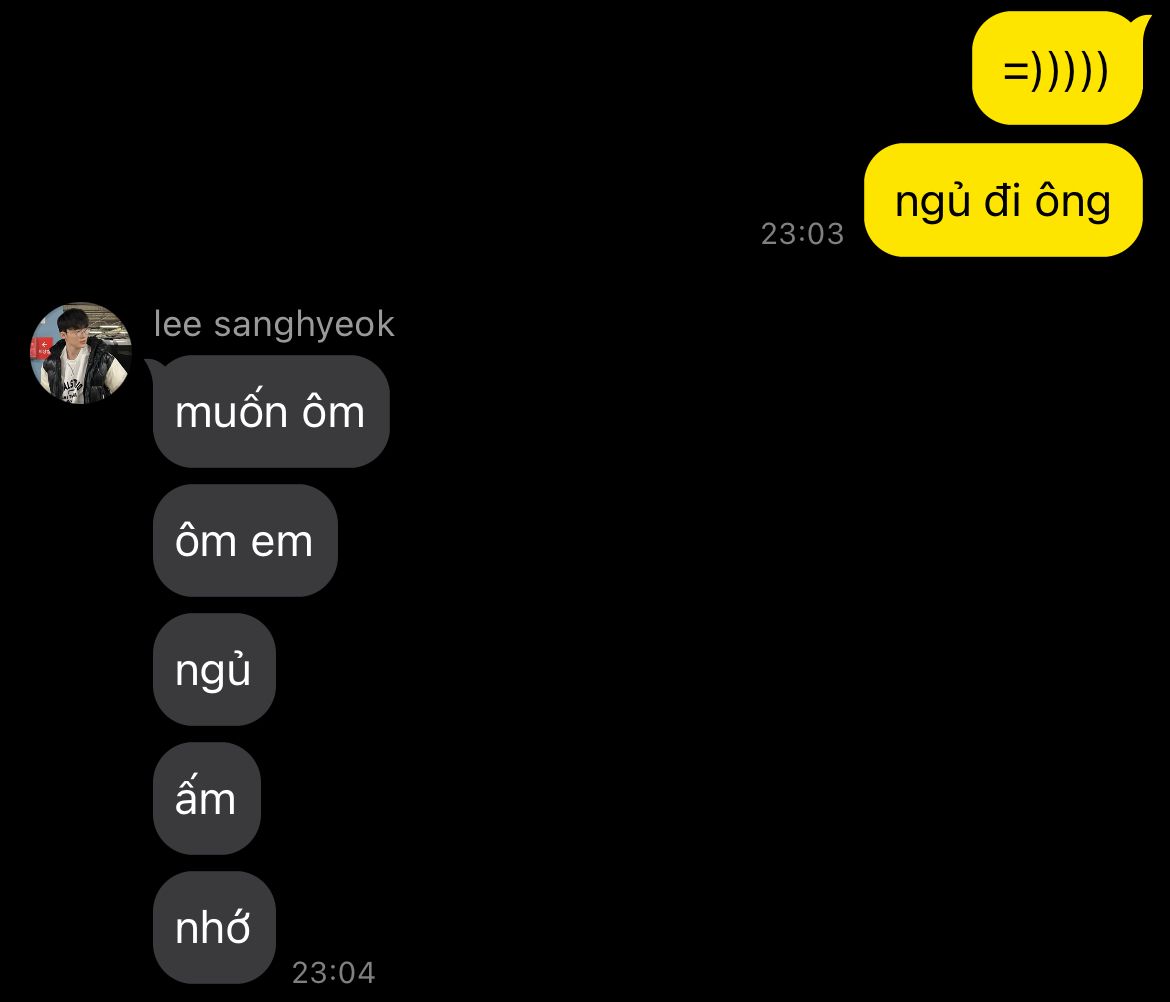Tap the gray "ấm" message bubble
1170x1002 pixels.
[x=207, y=798]
